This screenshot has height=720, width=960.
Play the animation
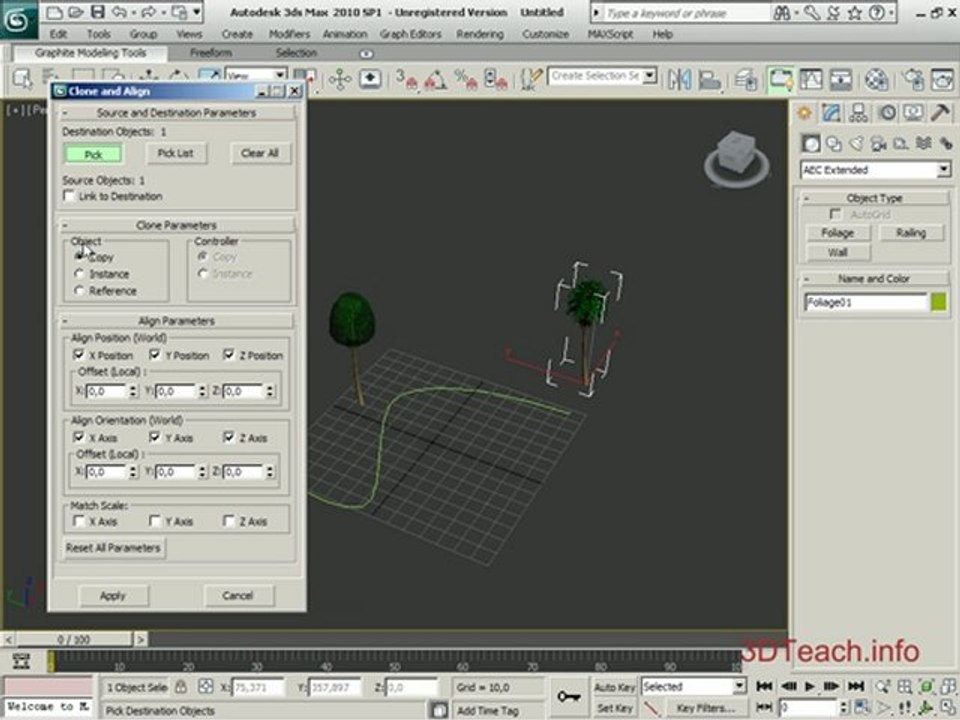click(x=809, y=686)
